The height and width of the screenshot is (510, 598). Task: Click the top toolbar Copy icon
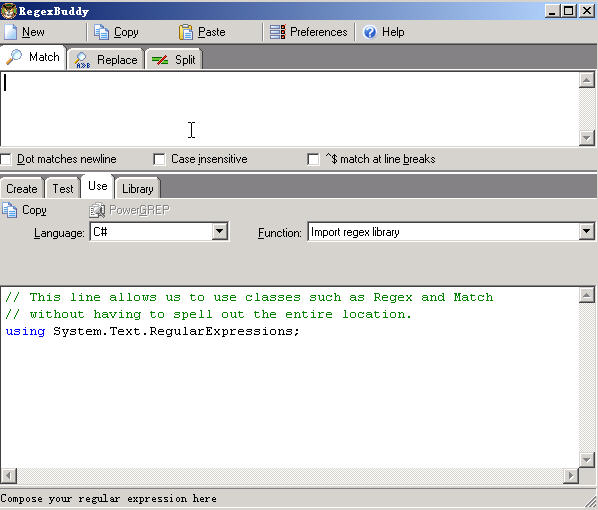(x=101, y=32)
